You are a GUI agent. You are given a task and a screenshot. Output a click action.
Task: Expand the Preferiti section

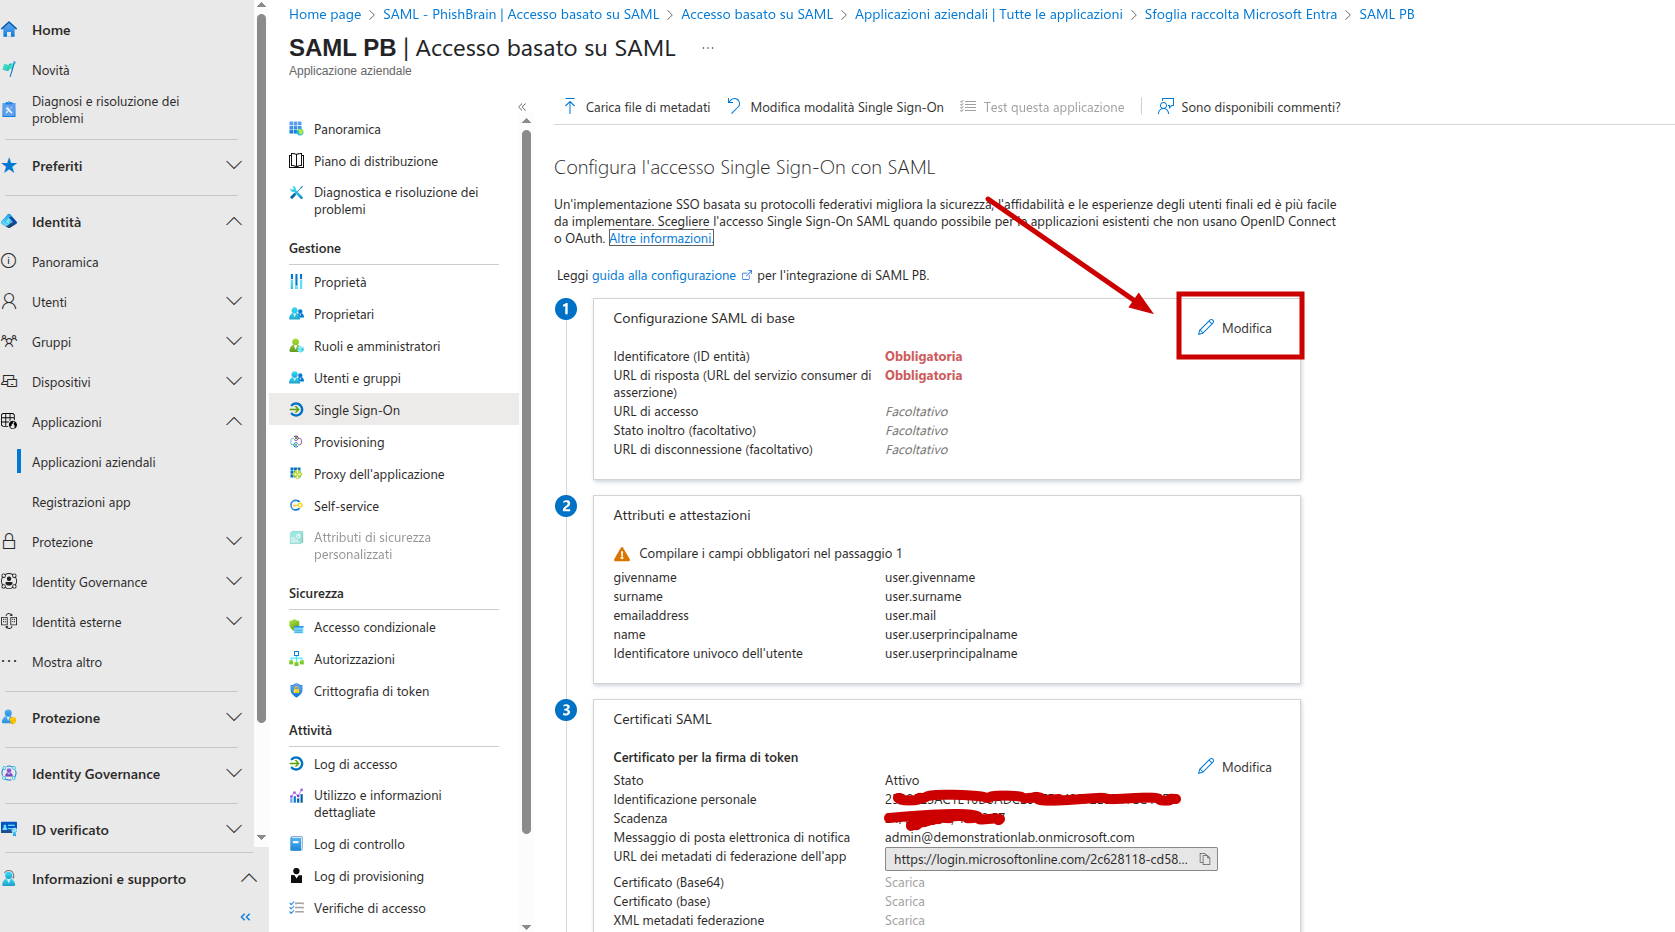tap(234, 166)
